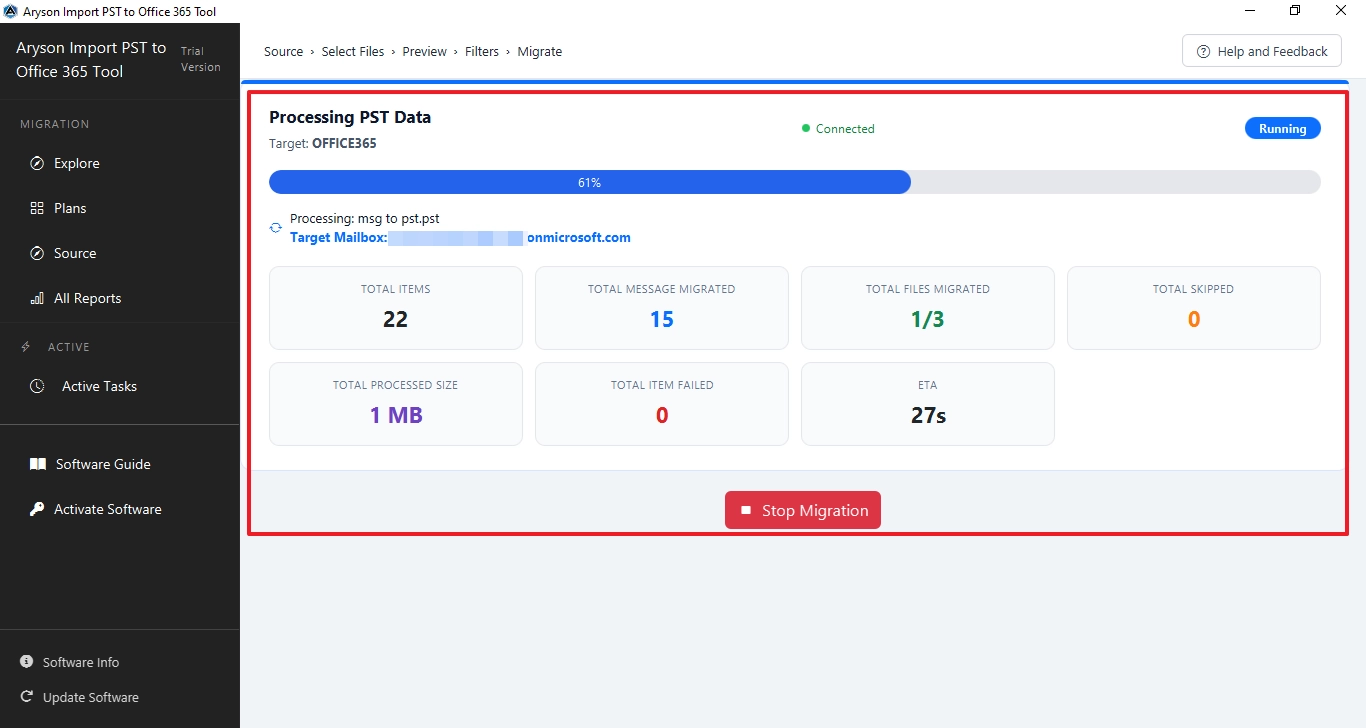Click the Activate Software key icon
This screenshot has width=1366, height=728.
click(37, 509)
